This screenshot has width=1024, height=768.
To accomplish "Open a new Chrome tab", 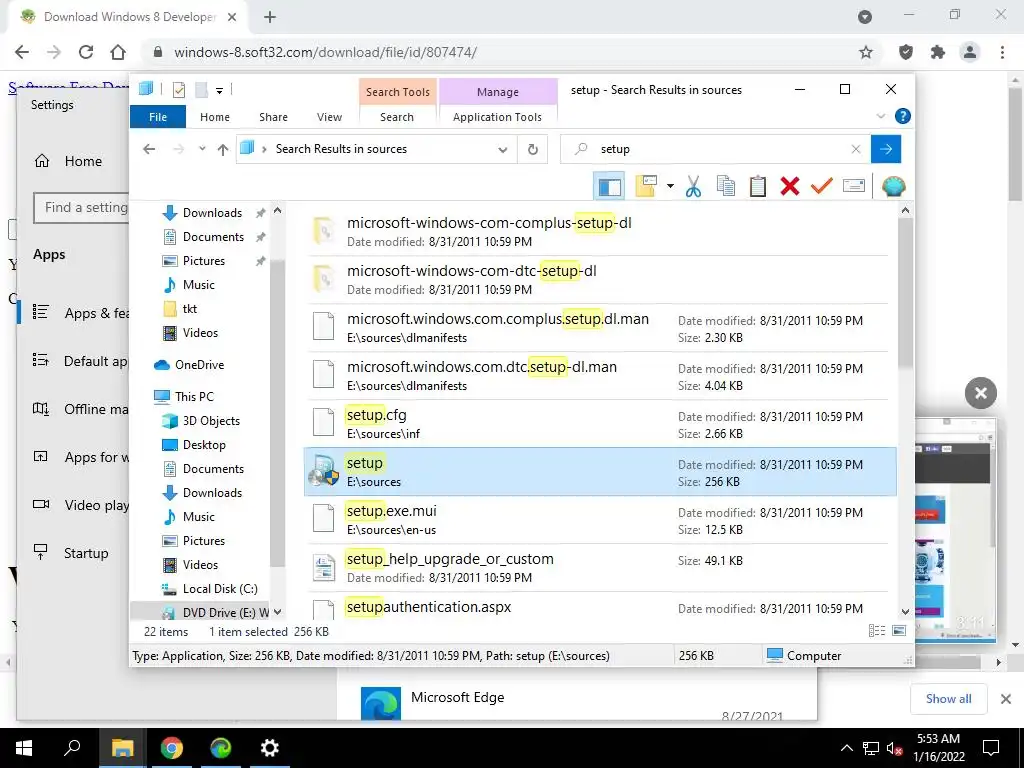I will pyautogui.click(x=270, y=18).
